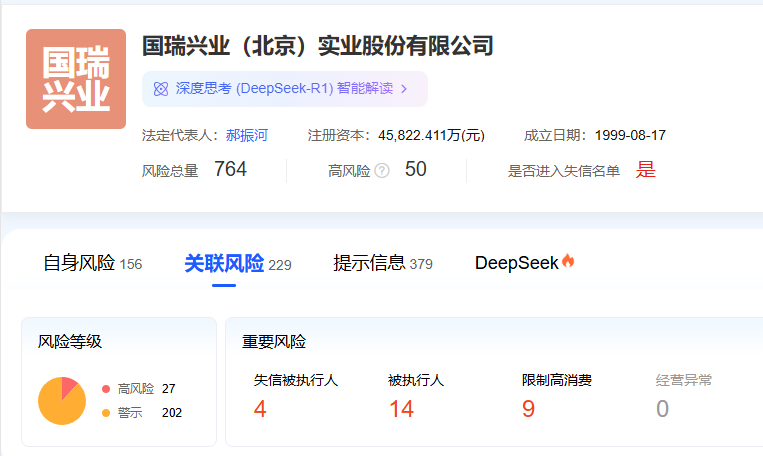Click the 高风险 value 50
This screenshot has height=456, width=763.
click(x=416, y=169)
